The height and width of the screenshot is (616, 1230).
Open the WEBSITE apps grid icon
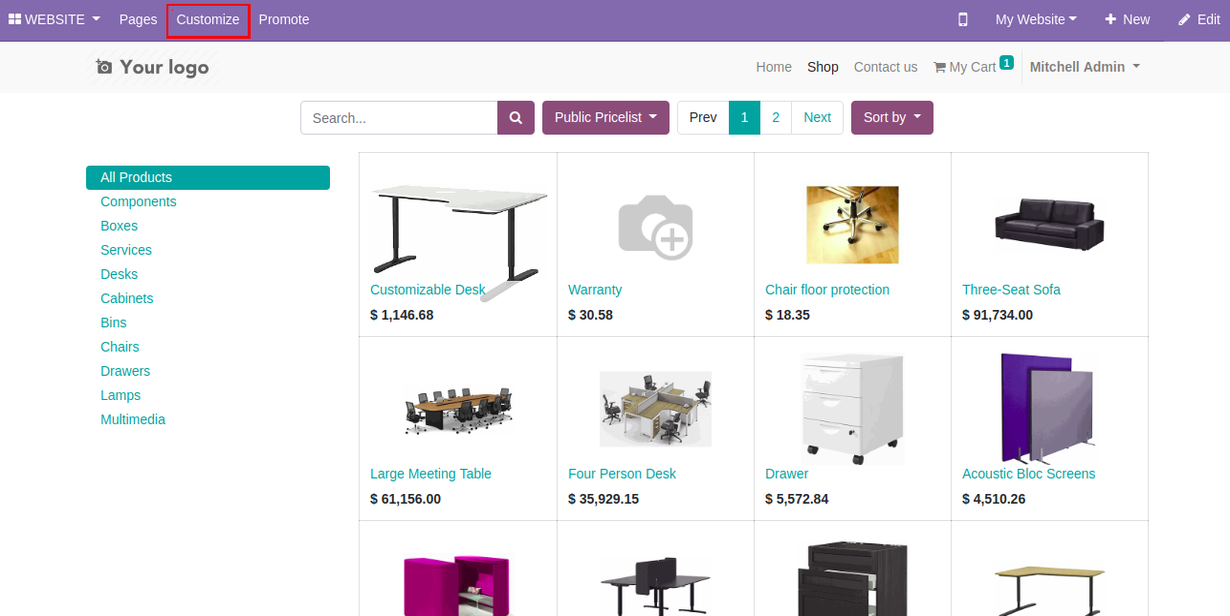(x=15, y=19)
